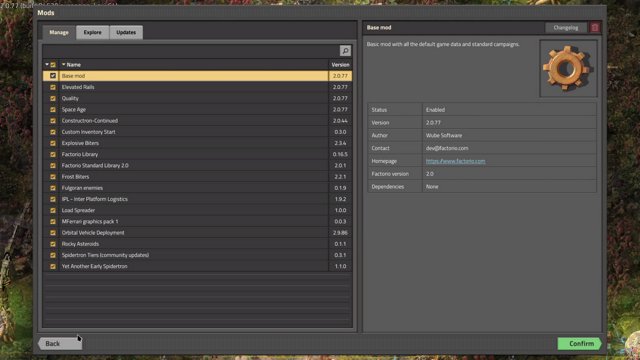Select the Load Spreader row name
The height and width of the screenshot is (360, 640).
pos(78,210)
